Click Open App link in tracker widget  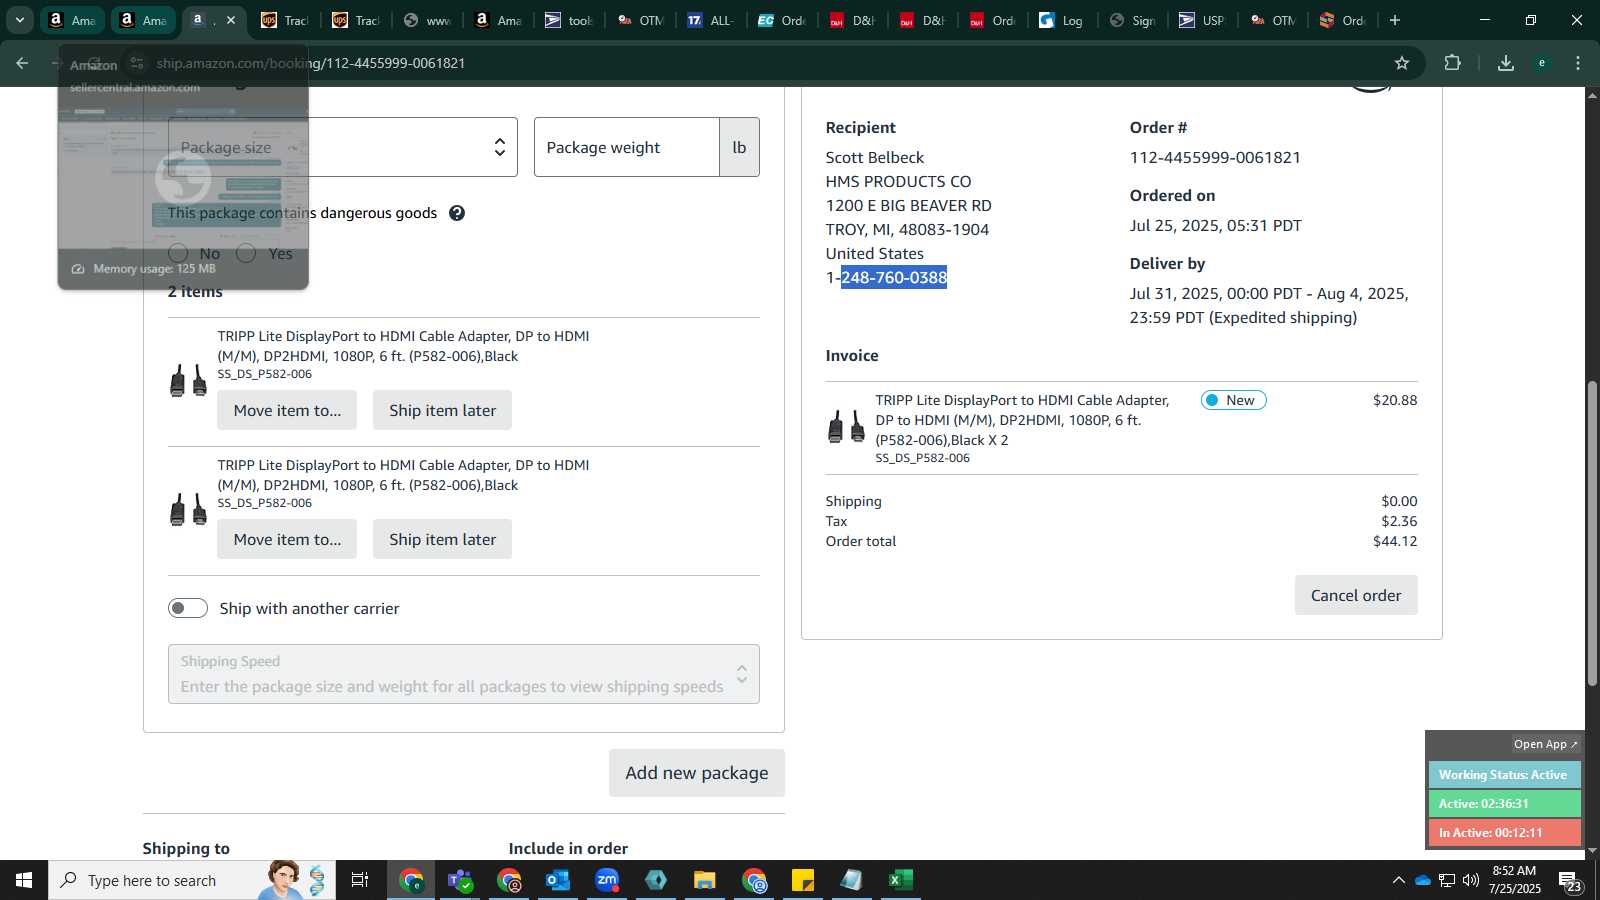(1545, 744)
